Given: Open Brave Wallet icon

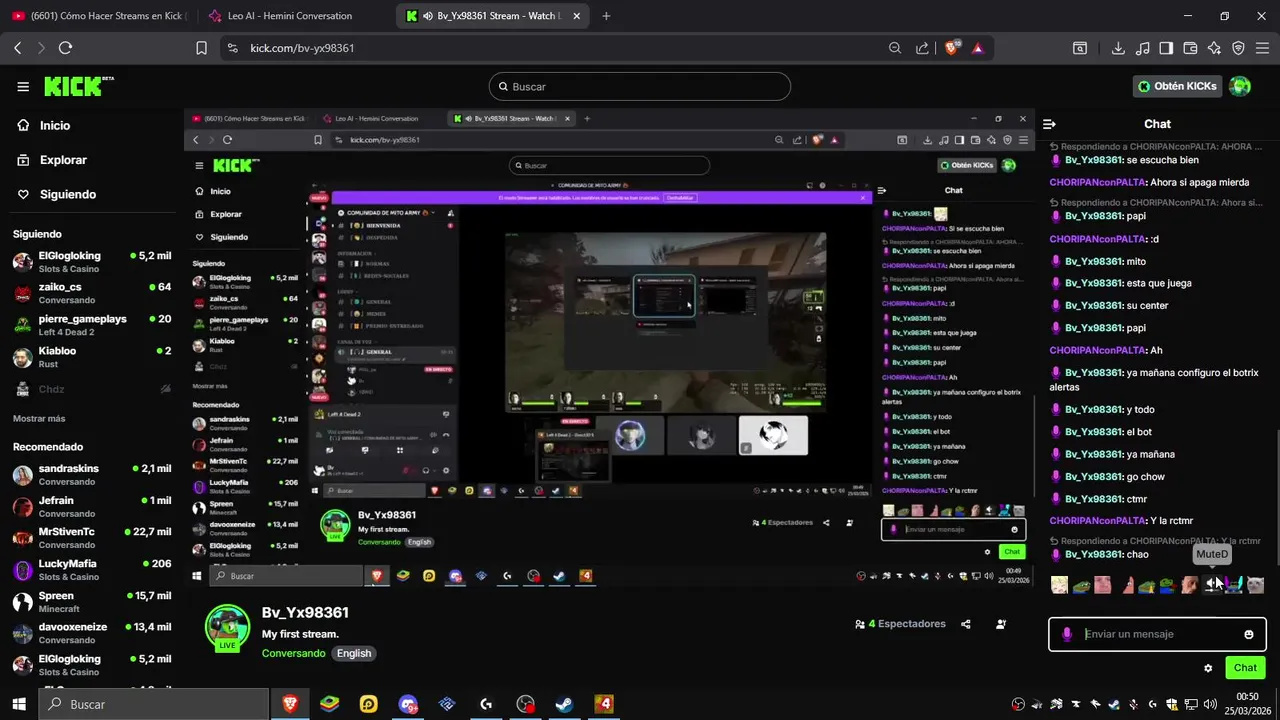Looking at the screenshot, I should [x=1190, y=48].
